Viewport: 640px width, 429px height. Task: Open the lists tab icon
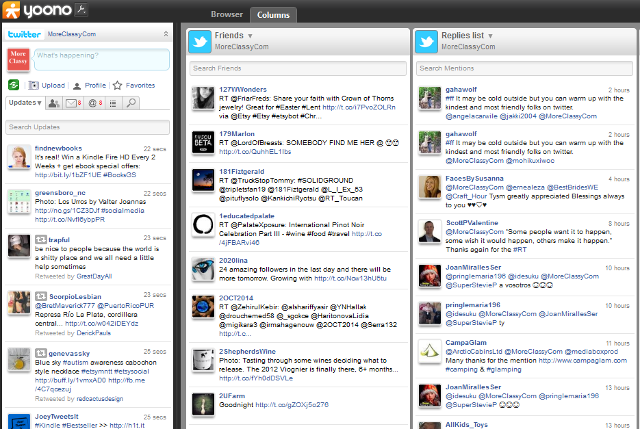coord(113,103)
